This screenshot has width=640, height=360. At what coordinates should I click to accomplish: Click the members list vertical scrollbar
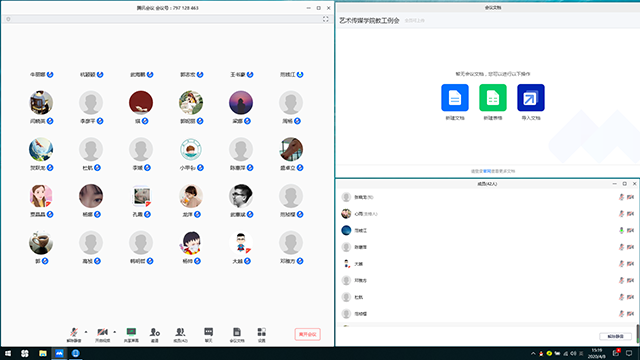(x=638, y=333)
